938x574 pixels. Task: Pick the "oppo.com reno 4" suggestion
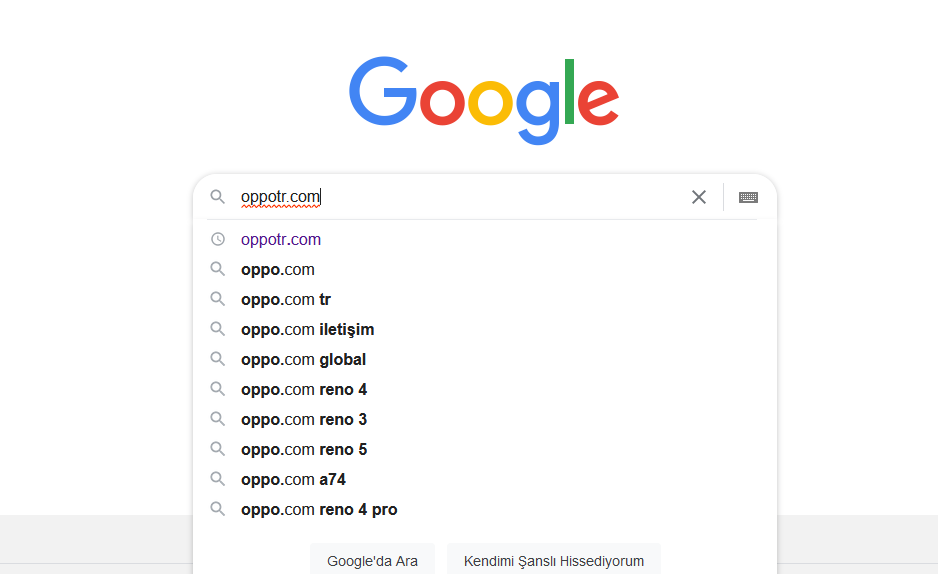(x=304, y=389)
